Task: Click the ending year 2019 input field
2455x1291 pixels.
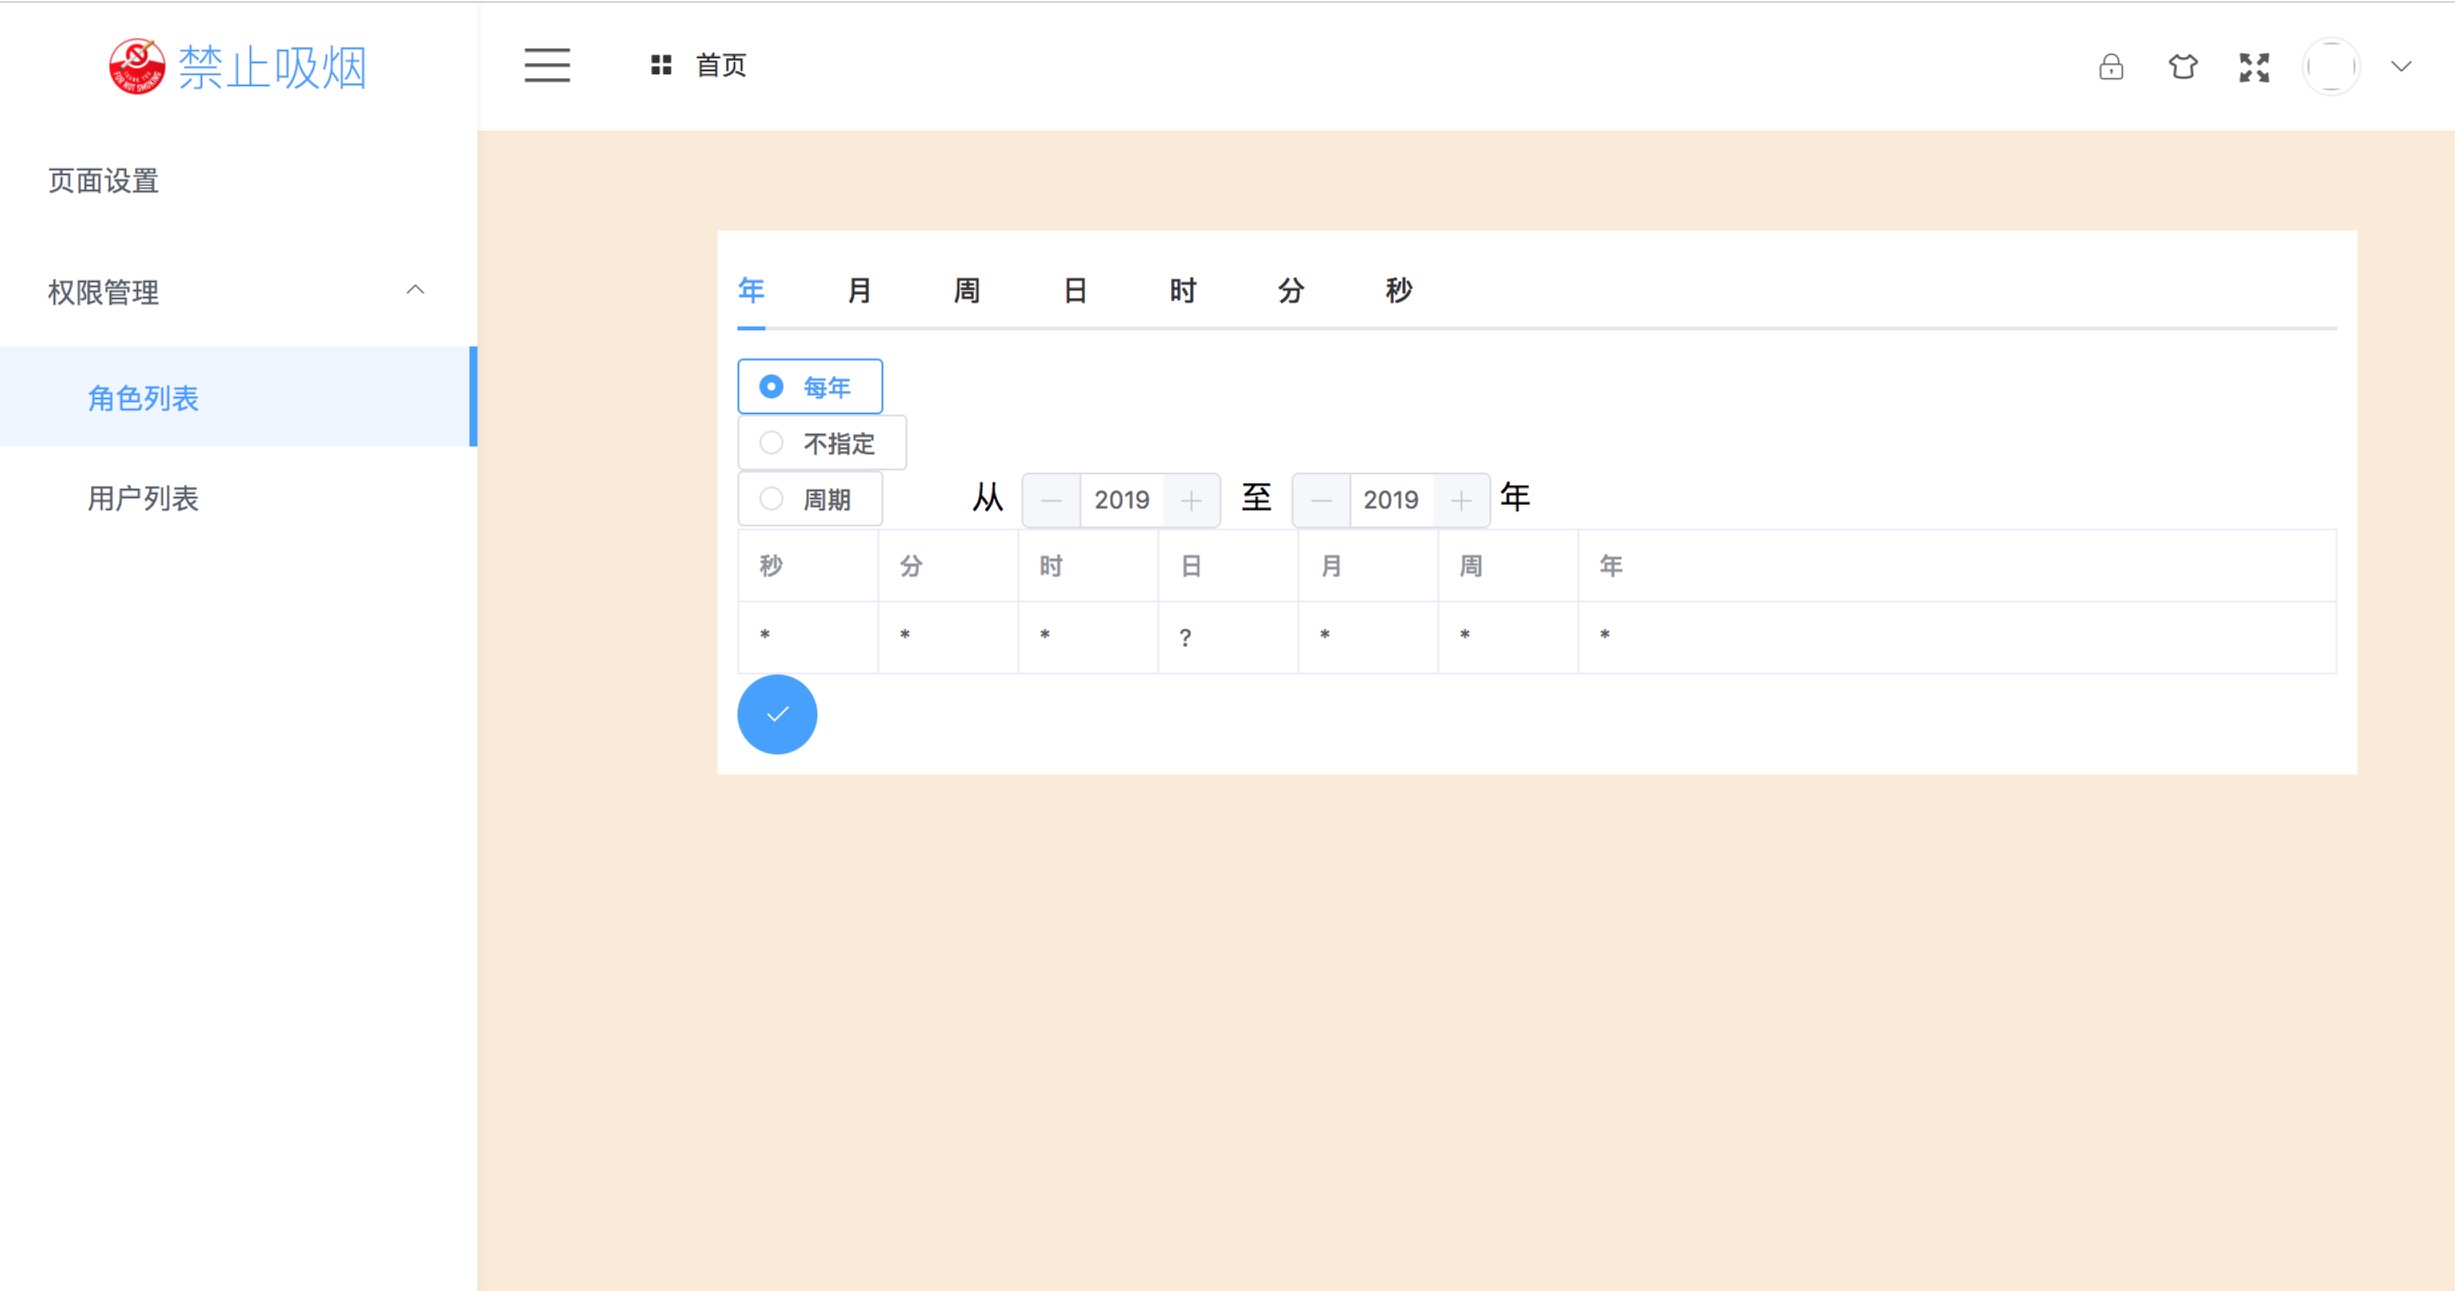Action: (x=1391, y=500)
